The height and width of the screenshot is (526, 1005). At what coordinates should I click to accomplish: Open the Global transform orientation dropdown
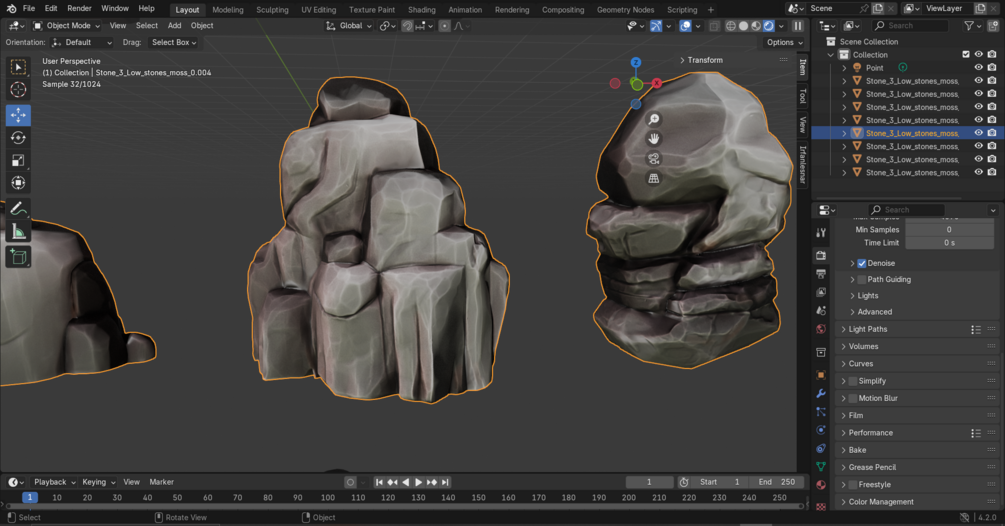tap(349, 26)
